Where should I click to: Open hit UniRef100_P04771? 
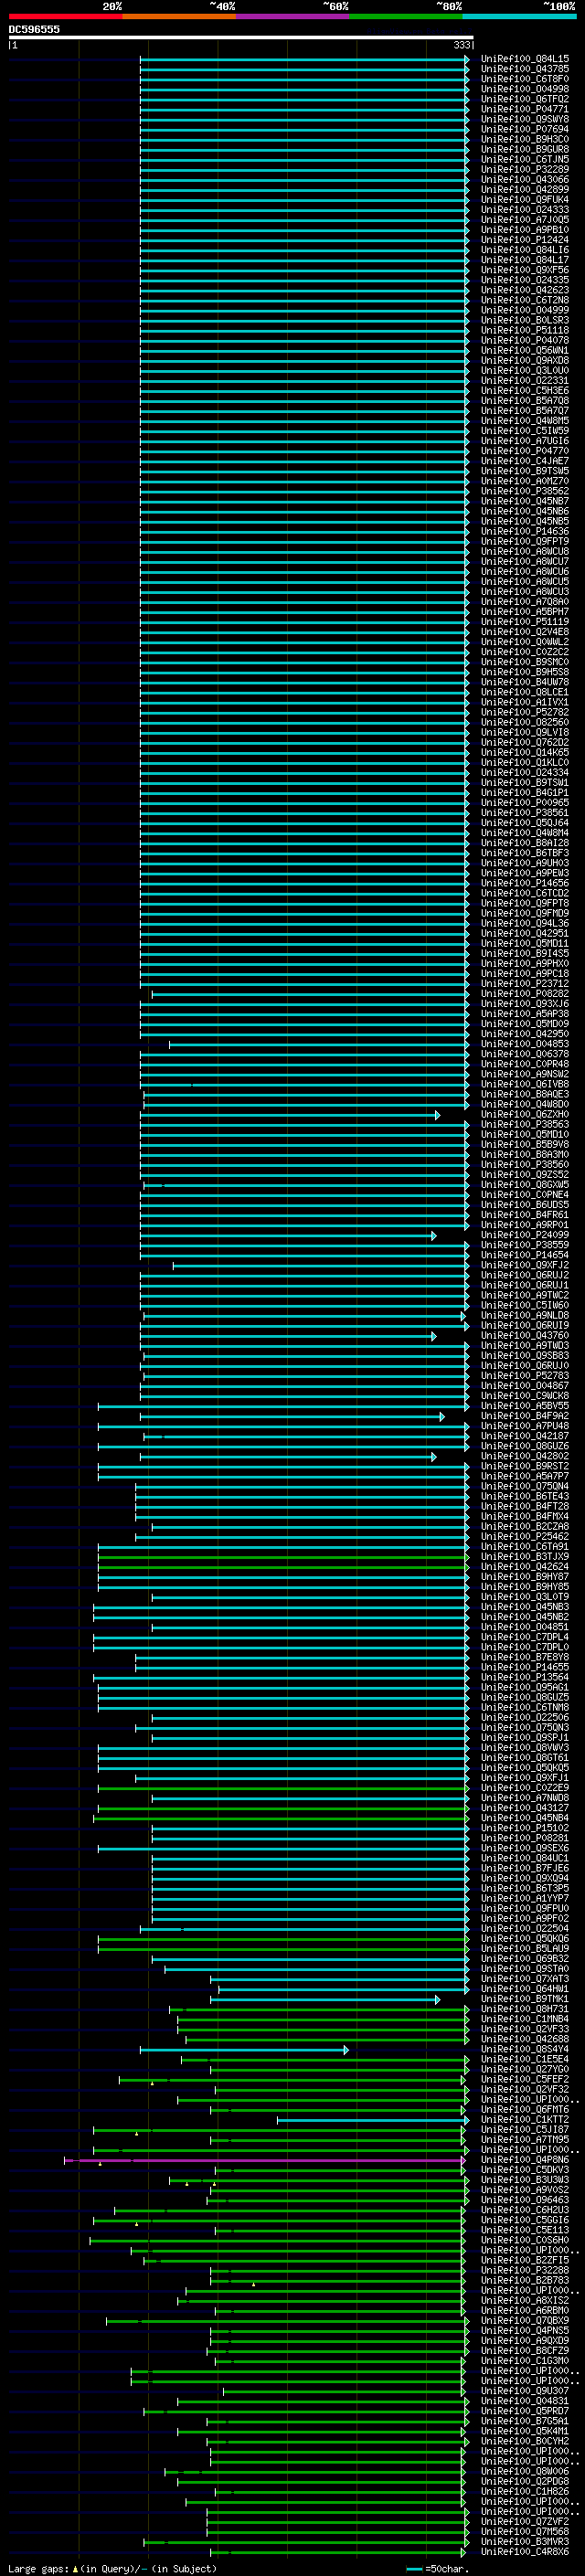[x=525, y=109]
